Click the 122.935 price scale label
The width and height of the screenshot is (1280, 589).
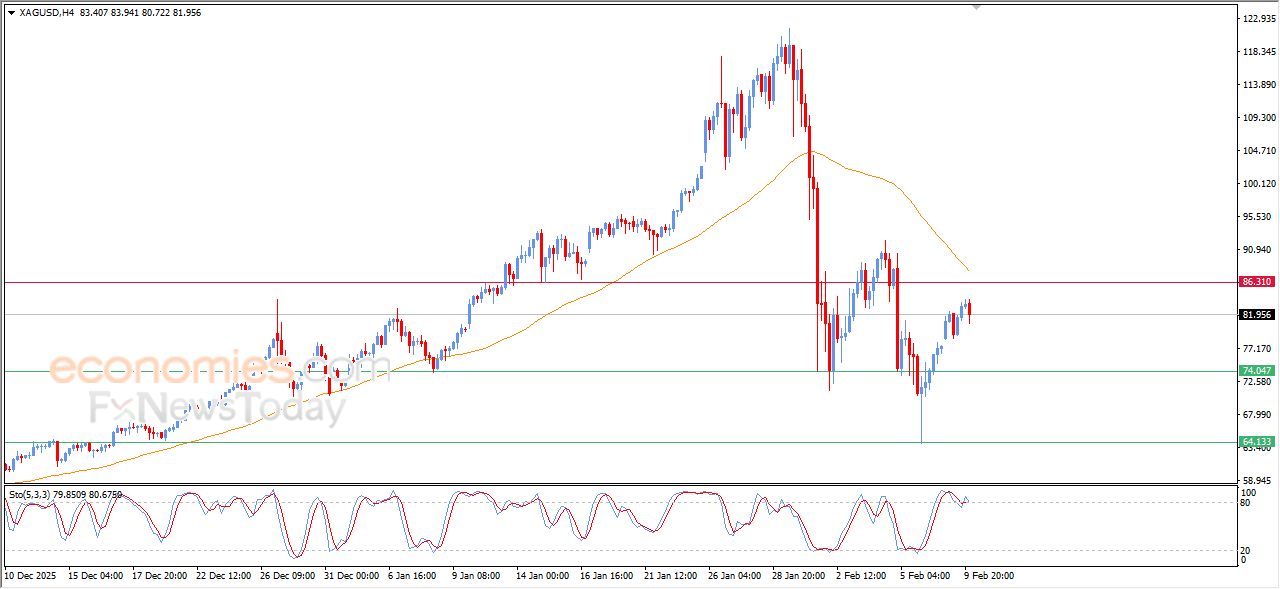(1257, 19)
